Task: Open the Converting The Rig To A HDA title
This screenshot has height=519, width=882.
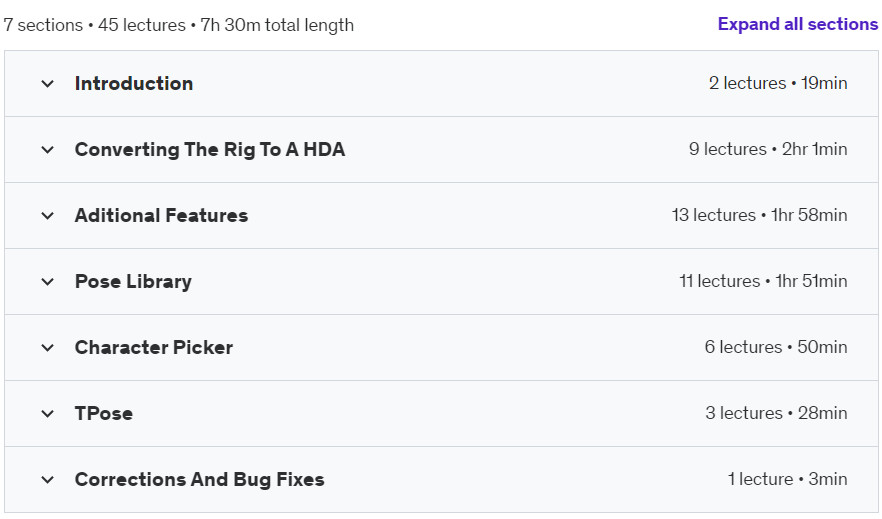Action: 210,150
